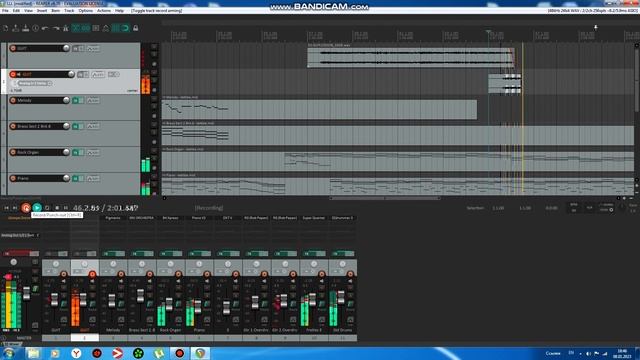Viewport: 640px width, 360px height.
Task: Click the Record button in transport
Action: (26, 208)
